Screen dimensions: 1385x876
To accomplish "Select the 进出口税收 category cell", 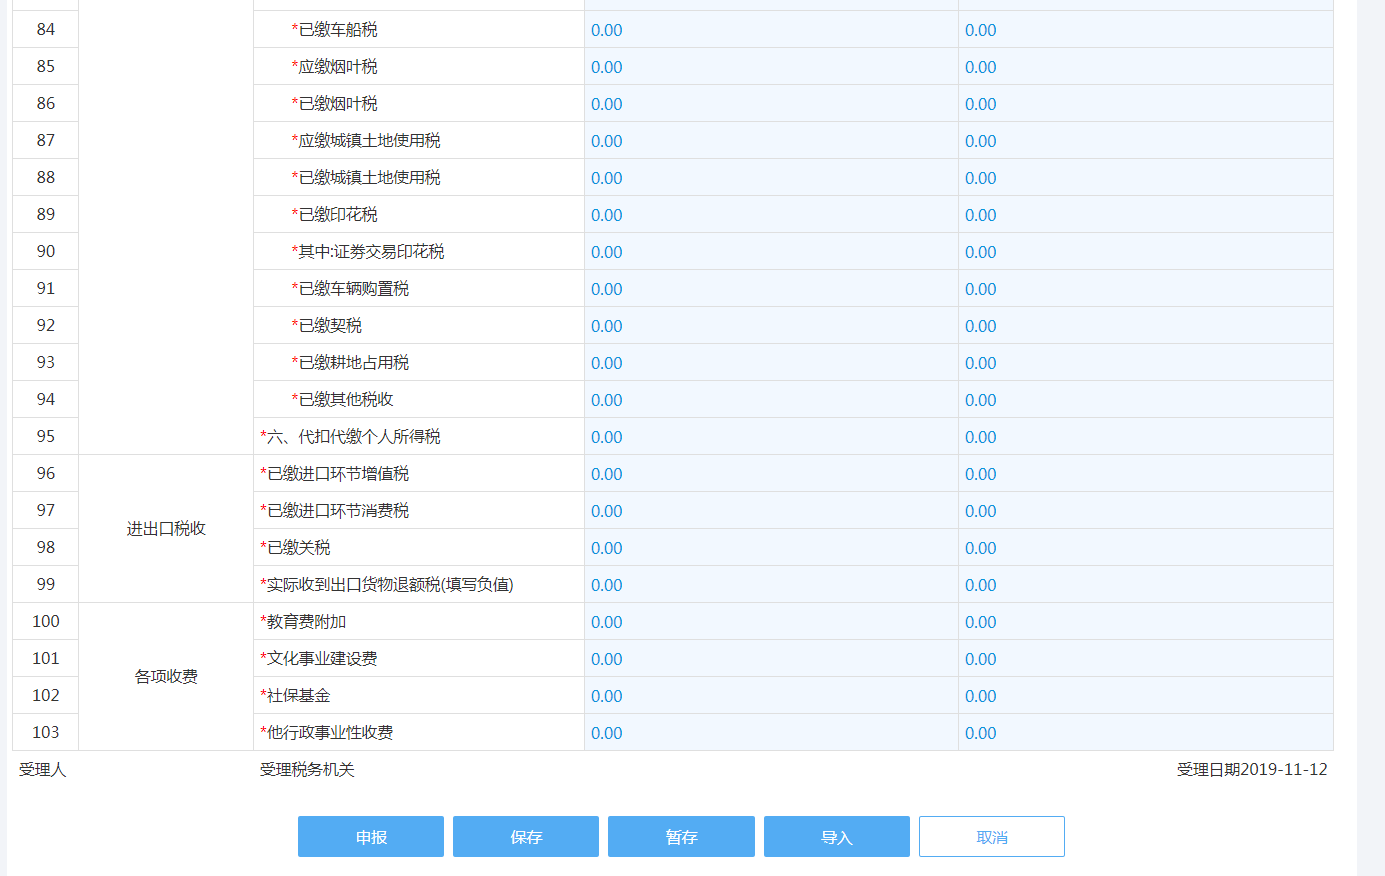I will (x=166, y=529).
